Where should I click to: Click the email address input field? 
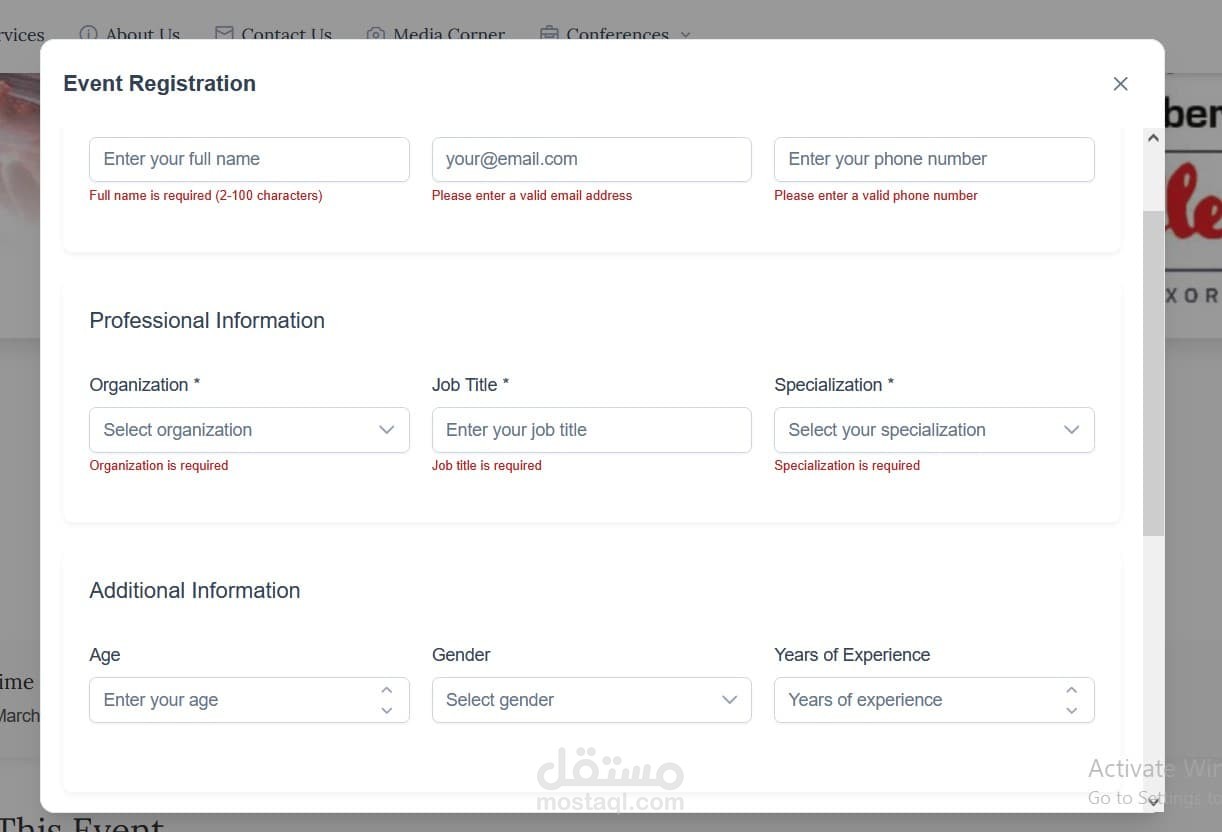[x=591, y=159]
